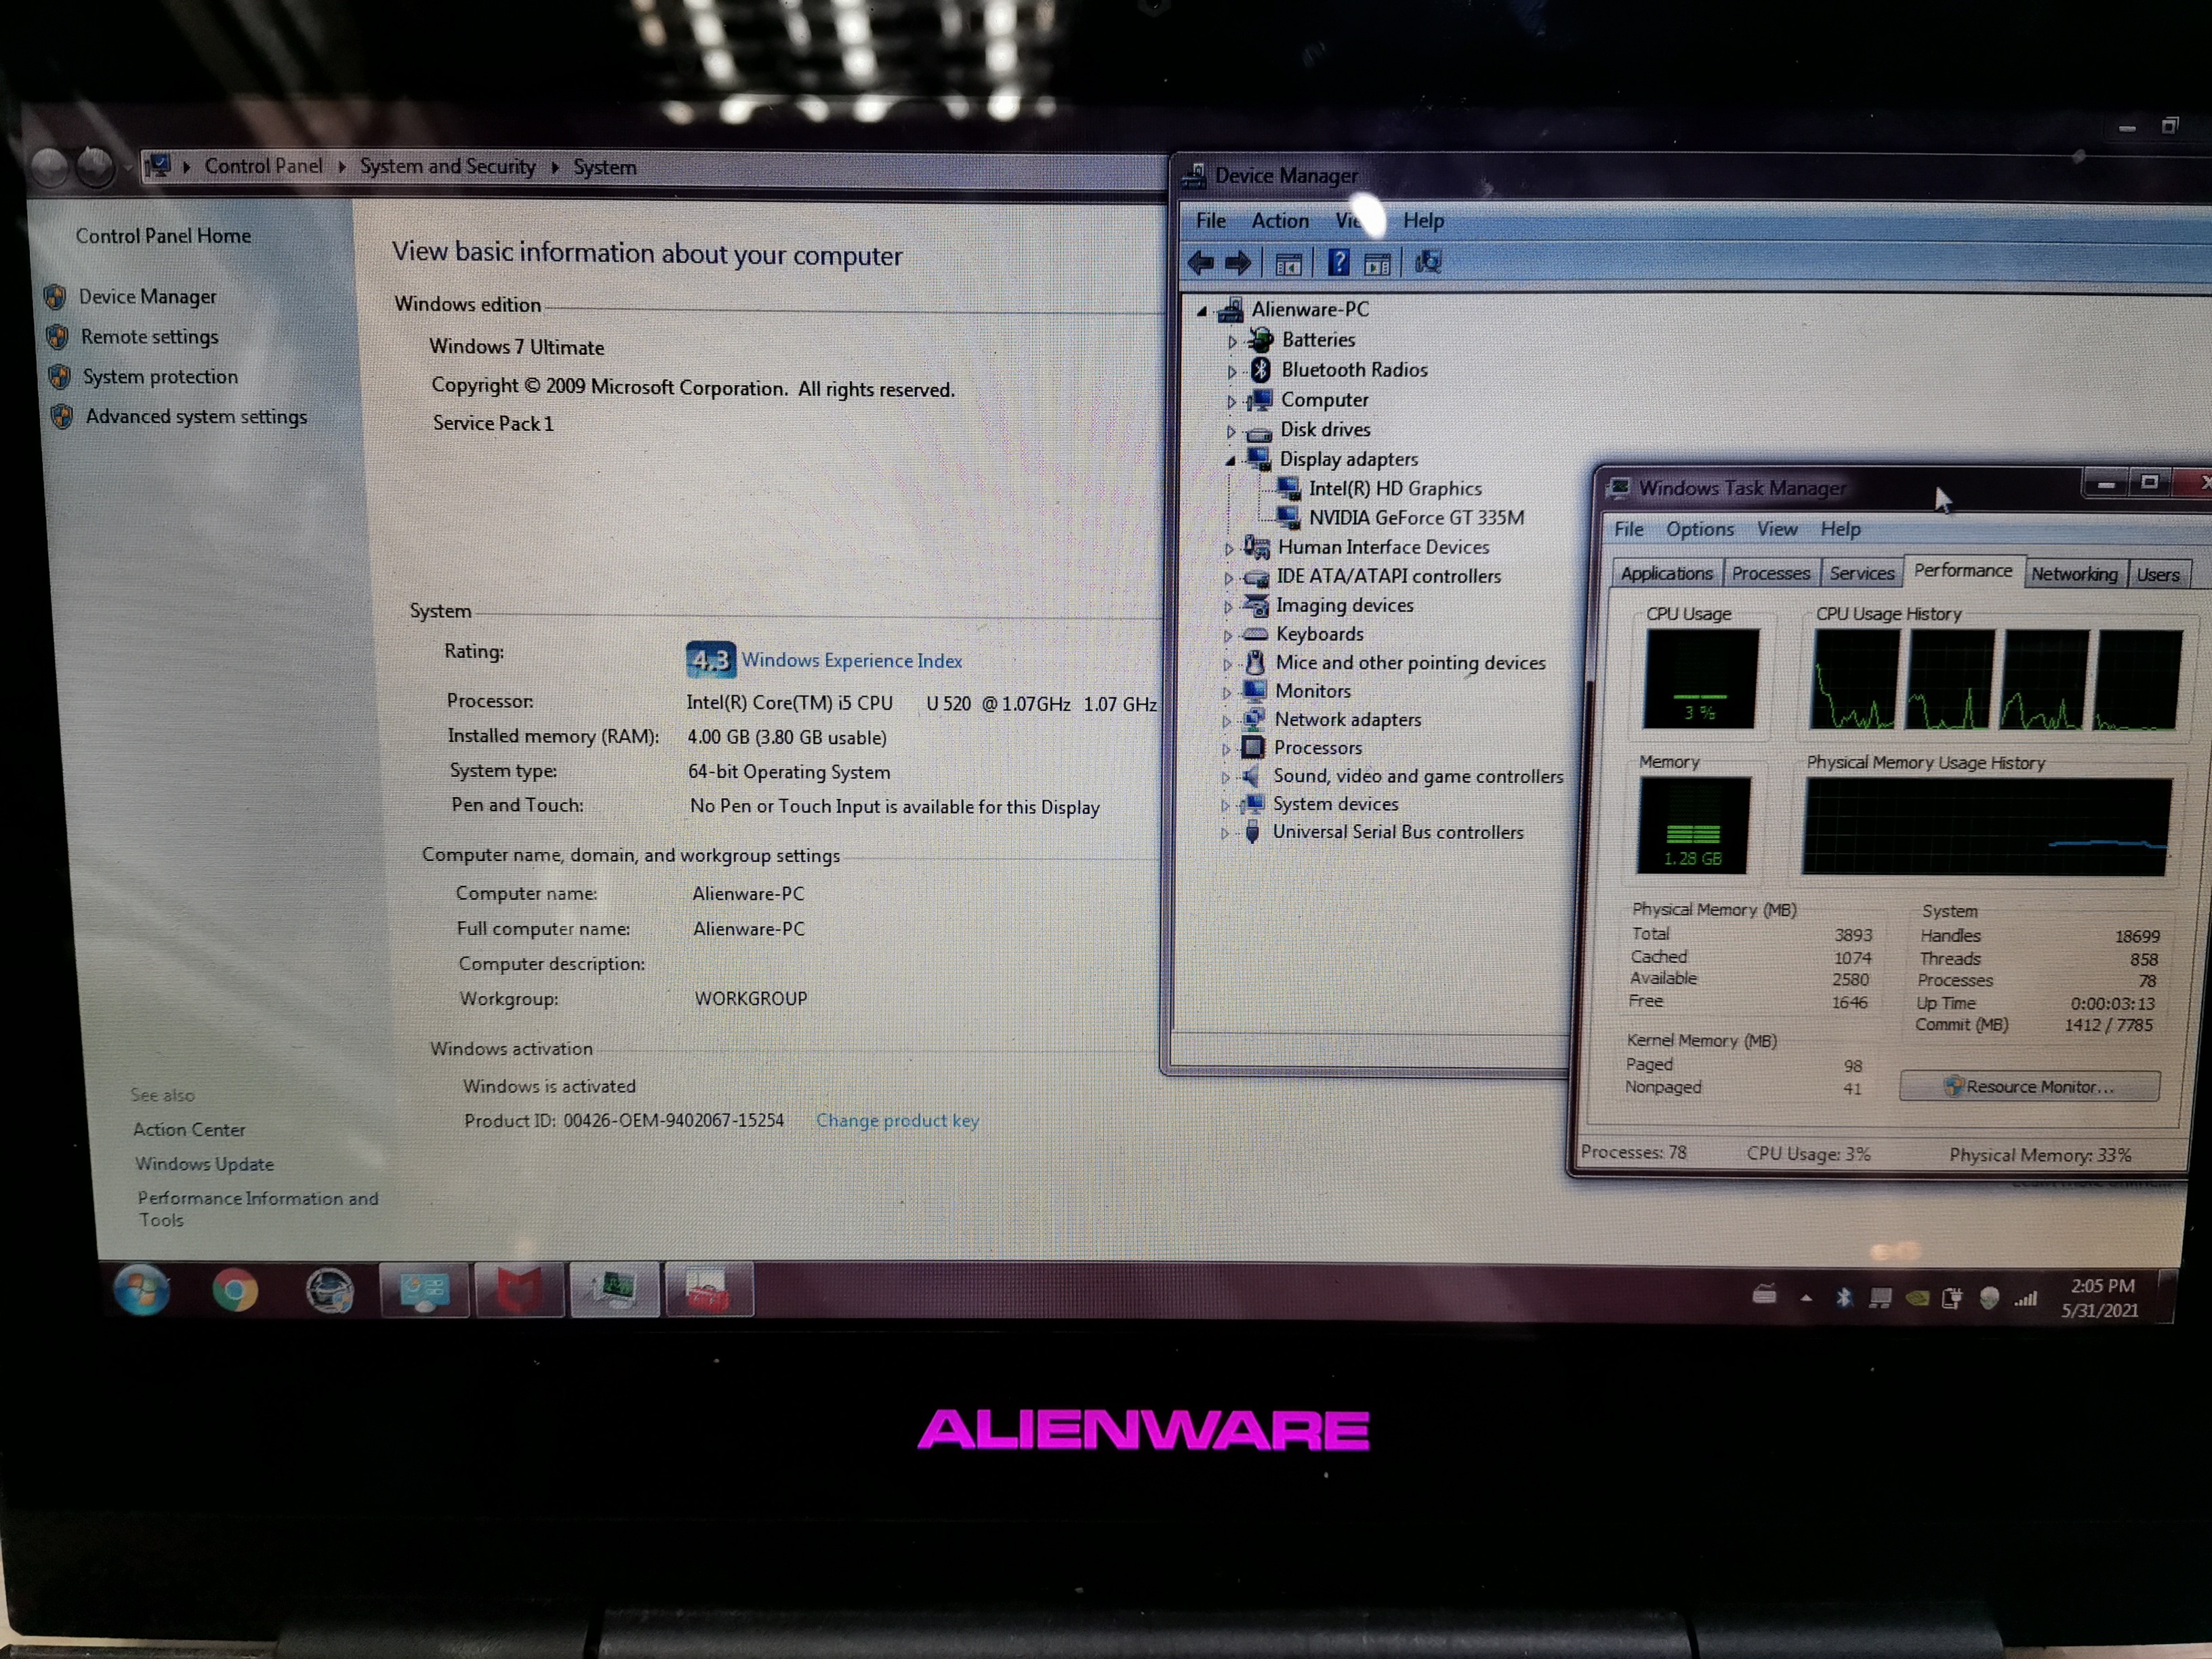Click the Scan for hardware changes toolbar icon
The image size is (2212, 1659).
(1428, 262)
